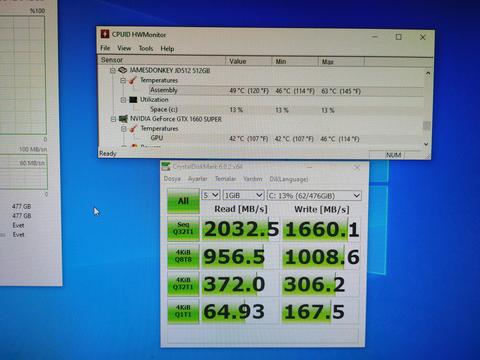This screenshot has height=360, width=480.
Task: Click Assembly max value 63 °C
Action: pyautogui.click(x=341, y=91)
